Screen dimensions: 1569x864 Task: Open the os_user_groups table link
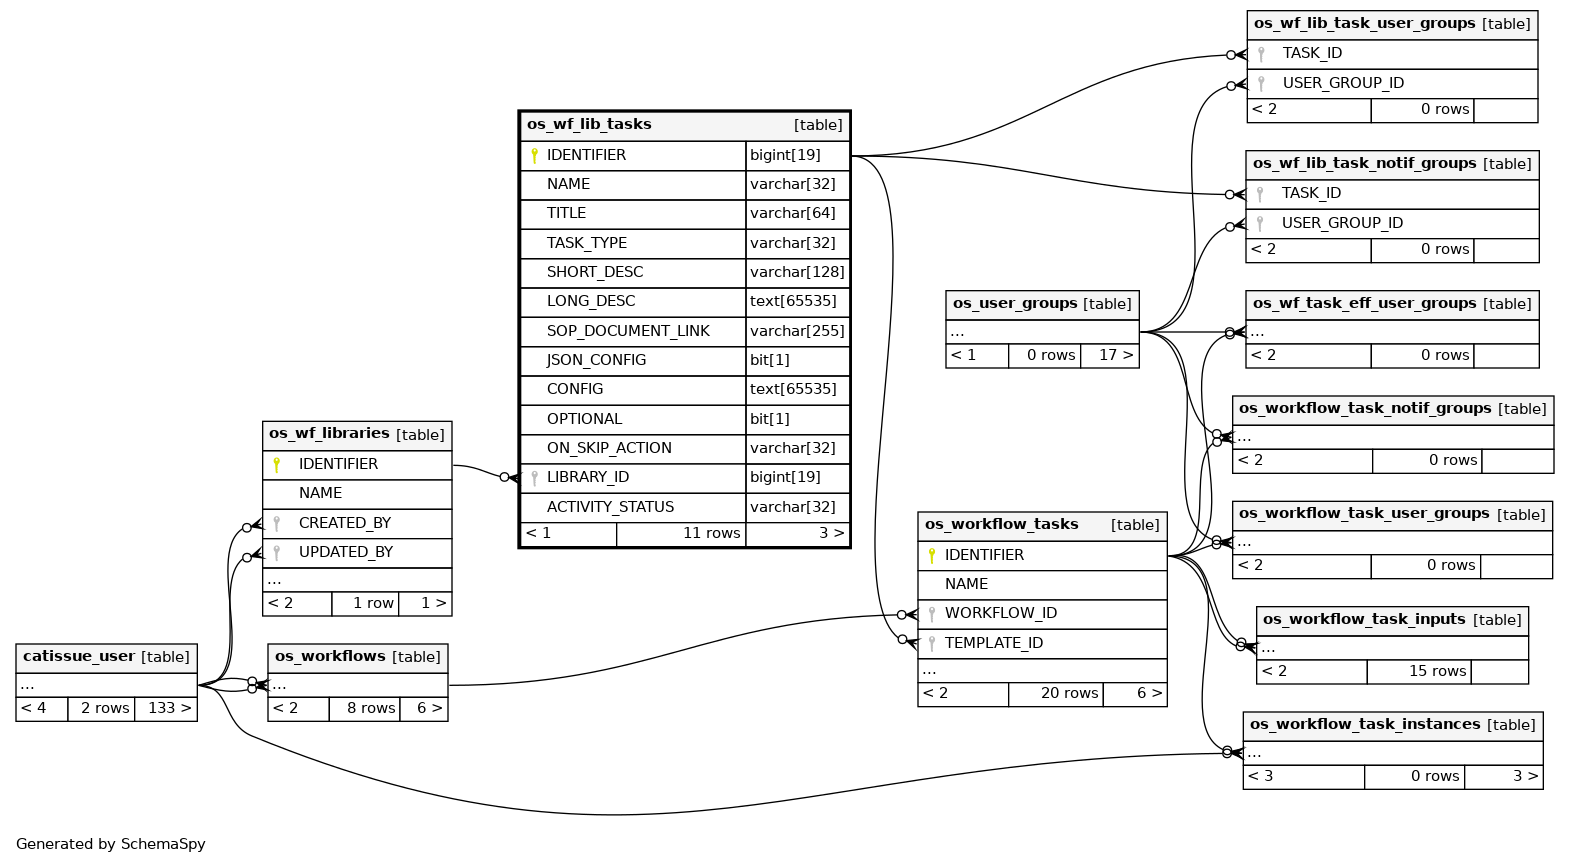(1043, 304)
